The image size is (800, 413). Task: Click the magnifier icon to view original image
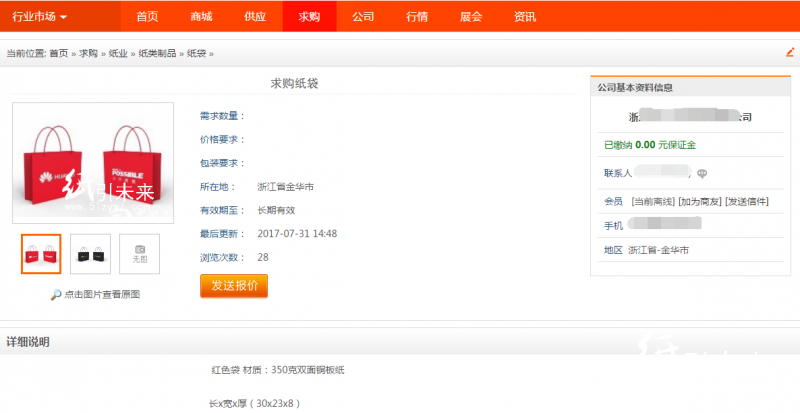click(56, 295)
